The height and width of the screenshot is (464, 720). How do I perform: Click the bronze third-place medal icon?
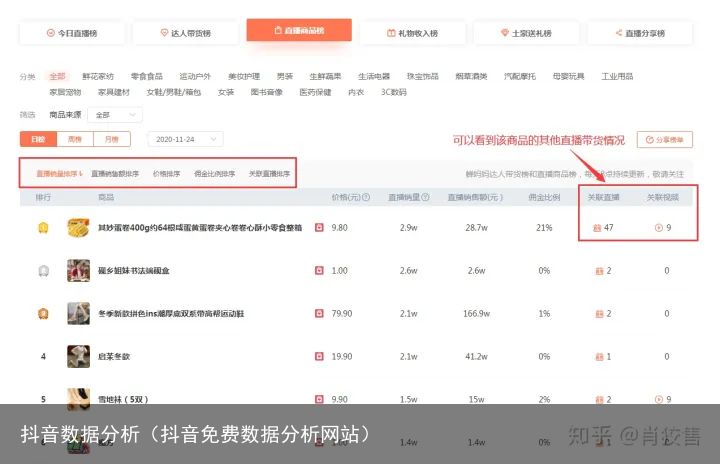coord(43,314)
